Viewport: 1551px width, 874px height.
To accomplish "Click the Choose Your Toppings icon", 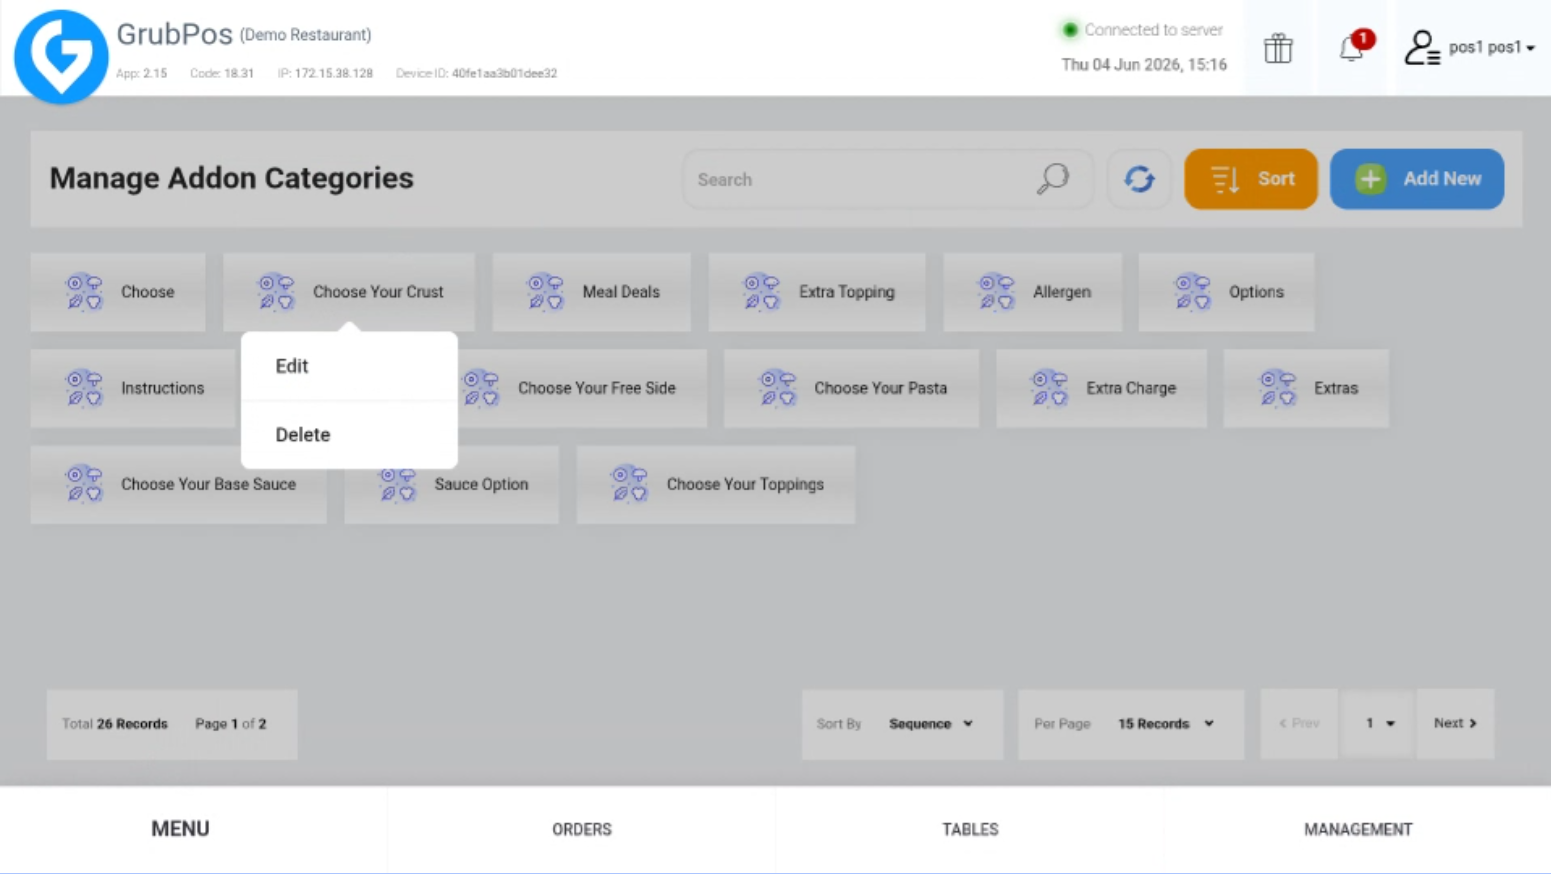I will [630, 484].
